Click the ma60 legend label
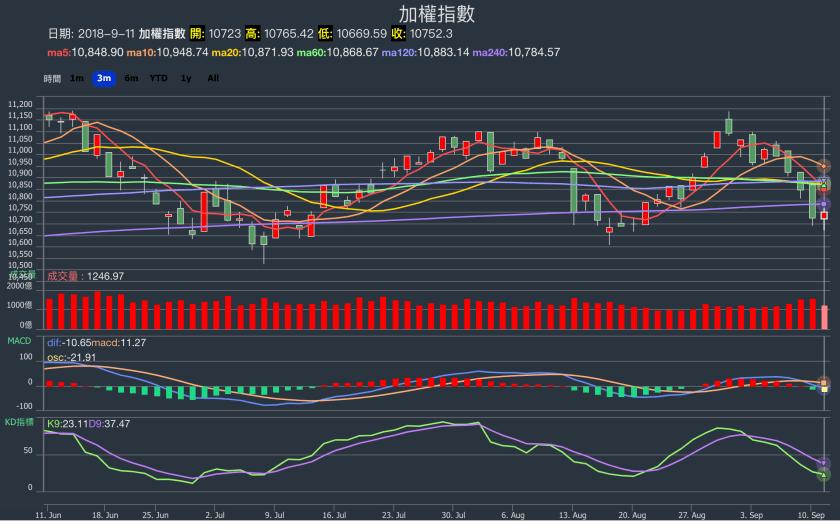This screenshot has width=840, height=521. [x=338, y=52]
